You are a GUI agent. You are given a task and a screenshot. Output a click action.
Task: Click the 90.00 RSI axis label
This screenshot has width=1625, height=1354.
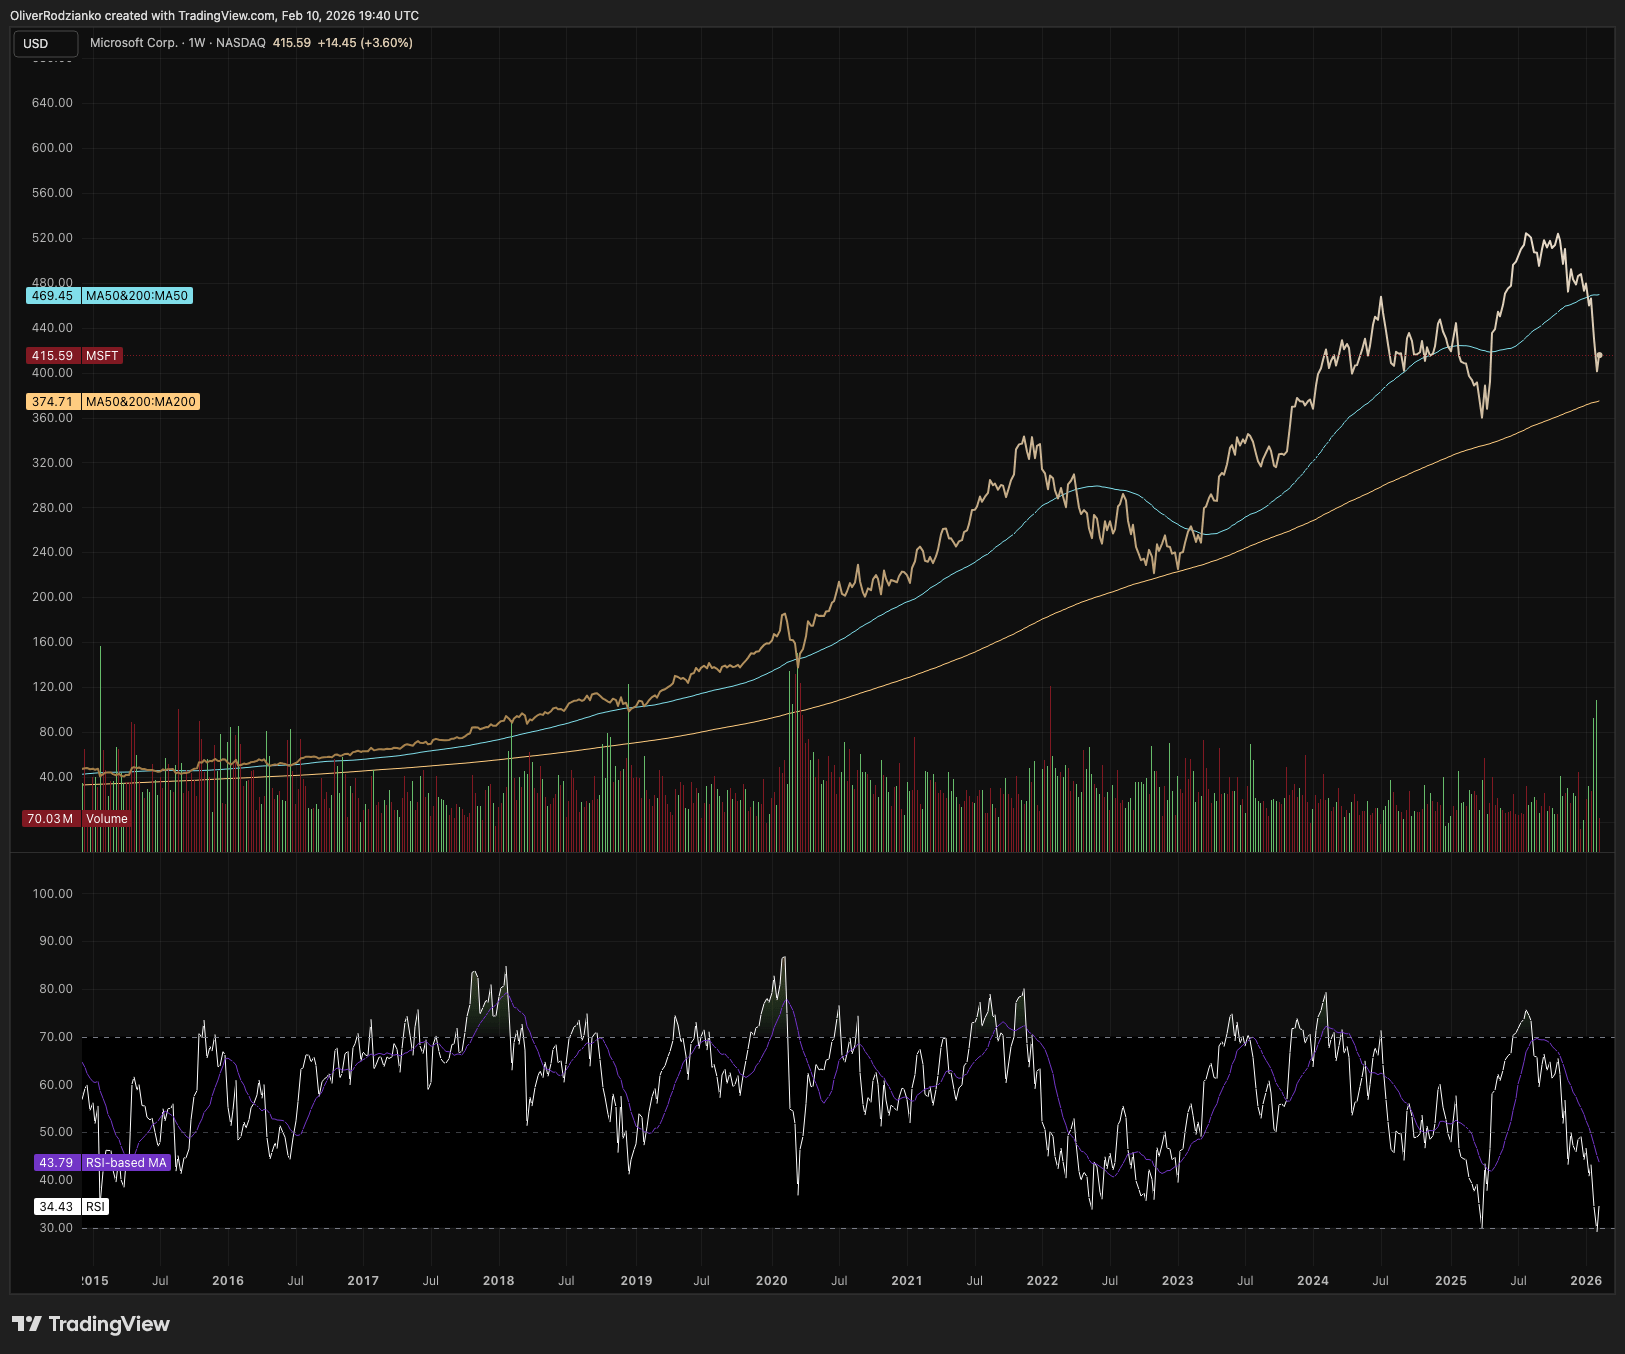(56, 941)
